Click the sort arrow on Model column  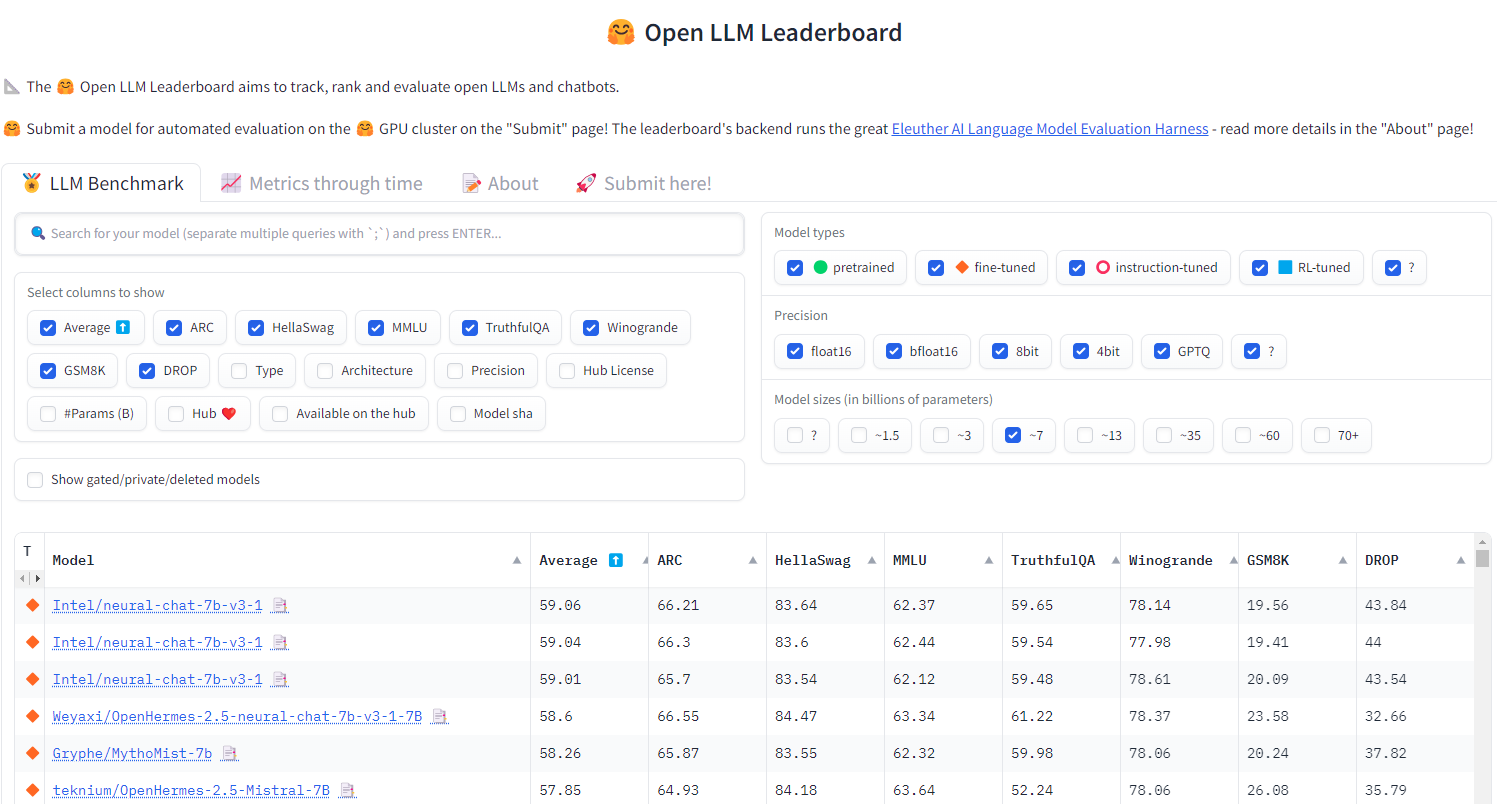516,561
